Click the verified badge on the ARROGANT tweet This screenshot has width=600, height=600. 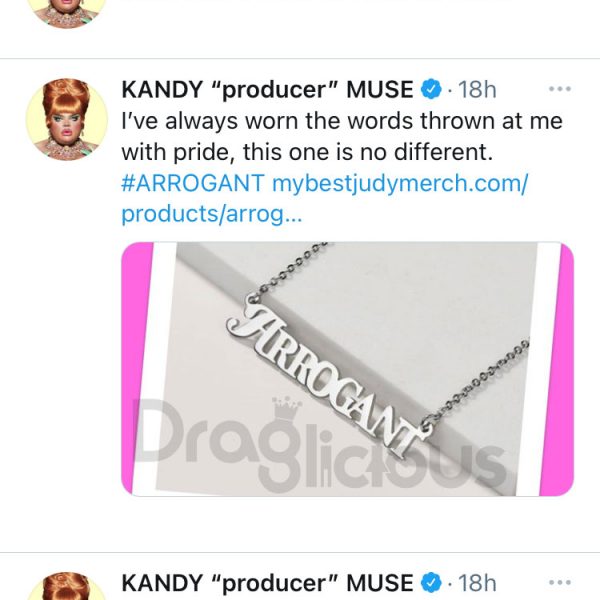click(431, 89)
